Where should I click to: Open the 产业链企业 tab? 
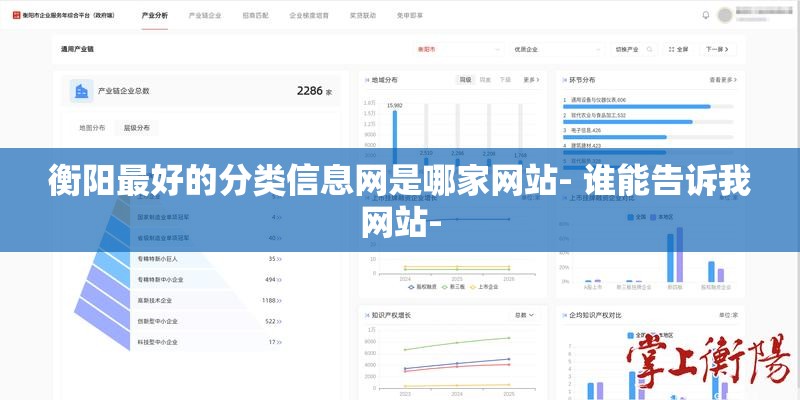pos(205,15)
